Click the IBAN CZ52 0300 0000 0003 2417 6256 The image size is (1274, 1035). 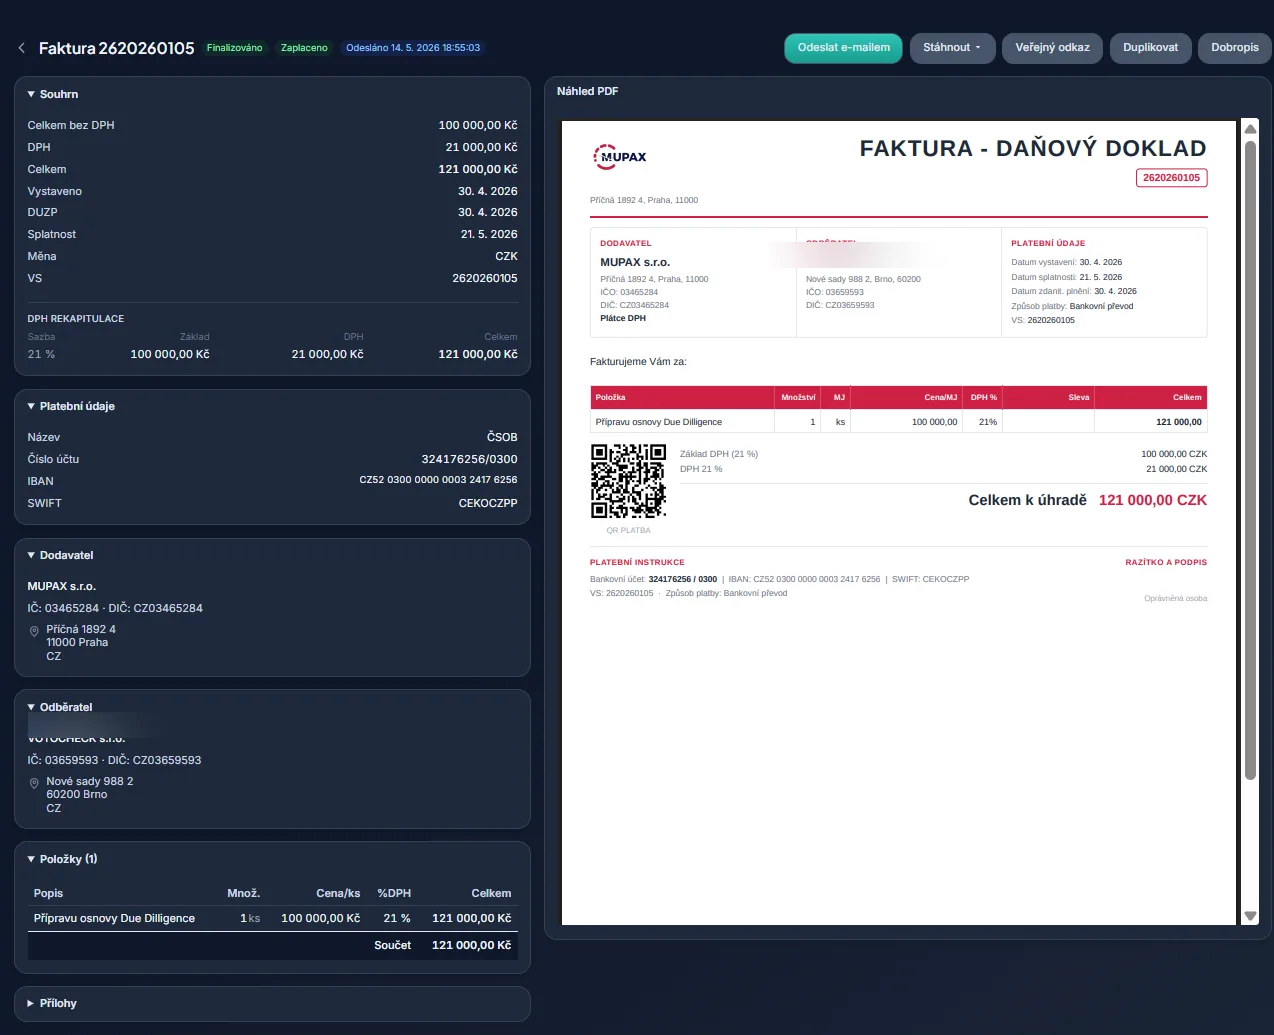pos(438,480)
